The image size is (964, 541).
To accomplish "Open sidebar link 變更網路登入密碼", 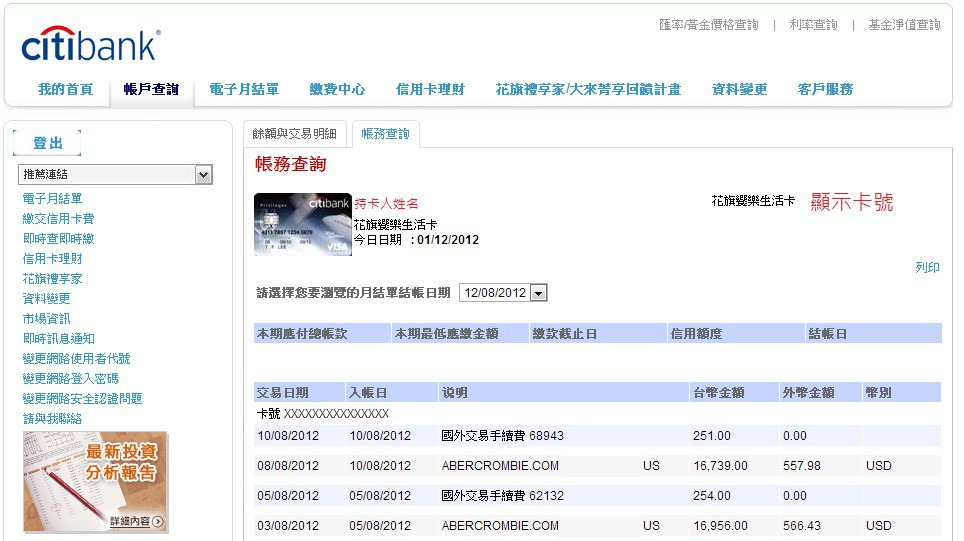I will 71,379.
